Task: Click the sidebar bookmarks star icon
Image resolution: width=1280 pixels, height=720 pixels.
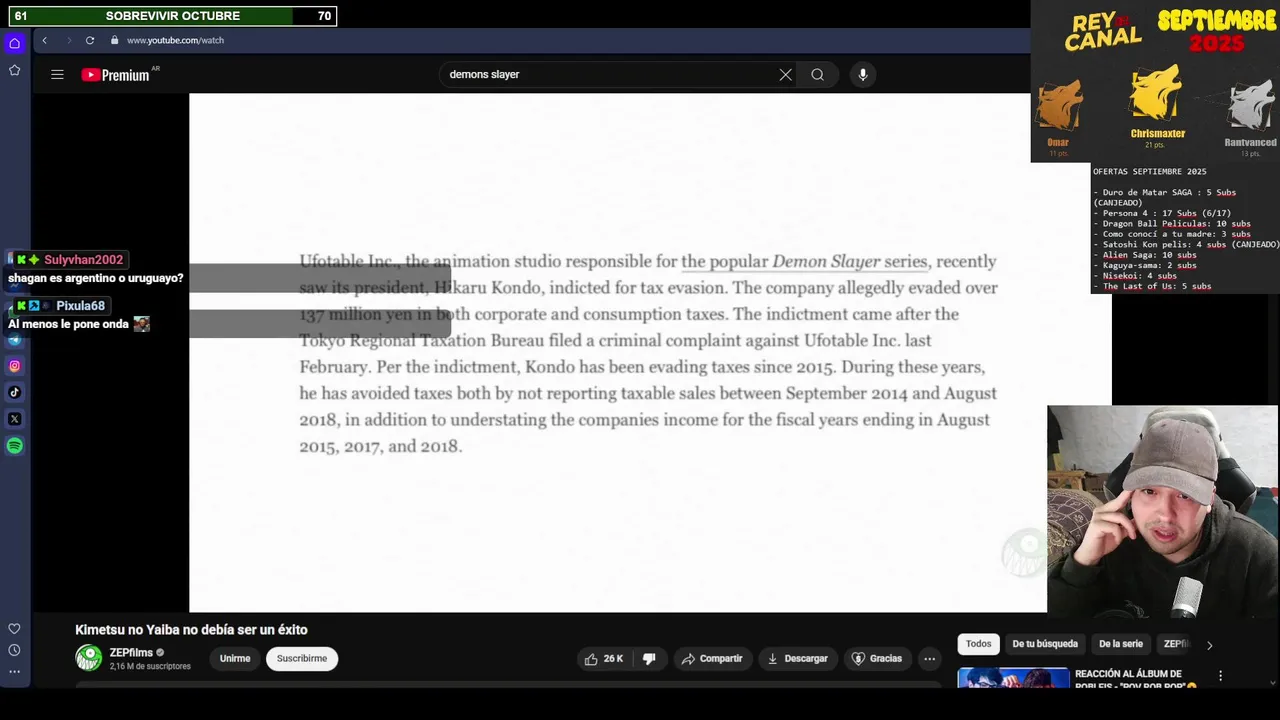Action: coord(14,70)
